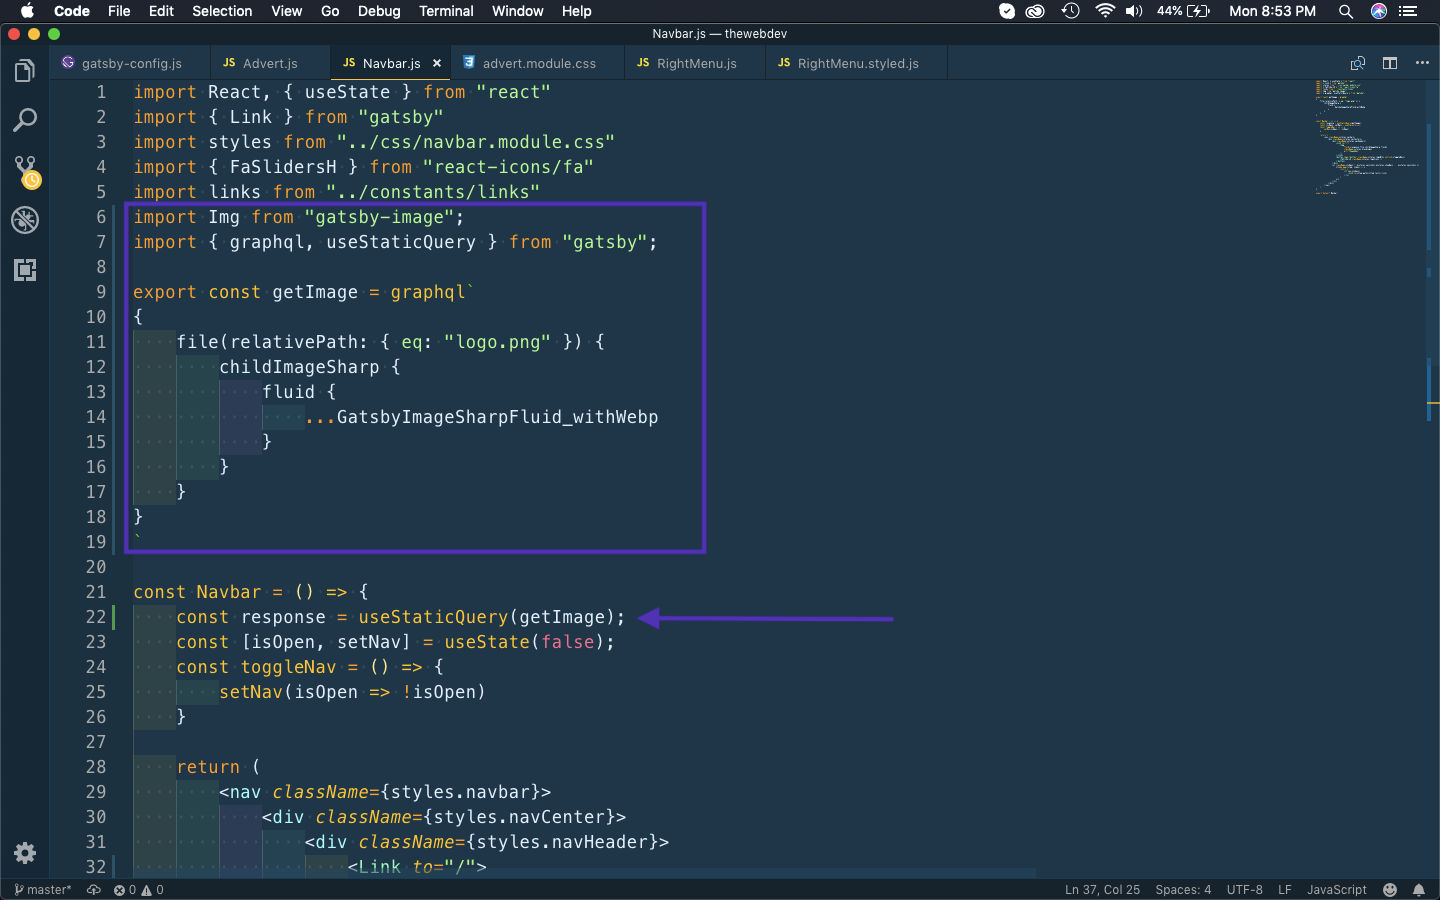Switch to the gatsby-config.js tab
The height and width of the screenshot is (900, 1440).
tap(131, 63)
